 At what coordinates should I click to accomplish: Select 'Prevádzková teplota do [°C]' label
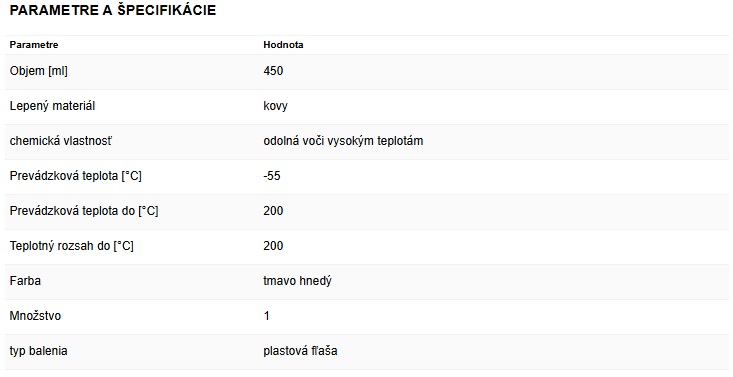84,211
